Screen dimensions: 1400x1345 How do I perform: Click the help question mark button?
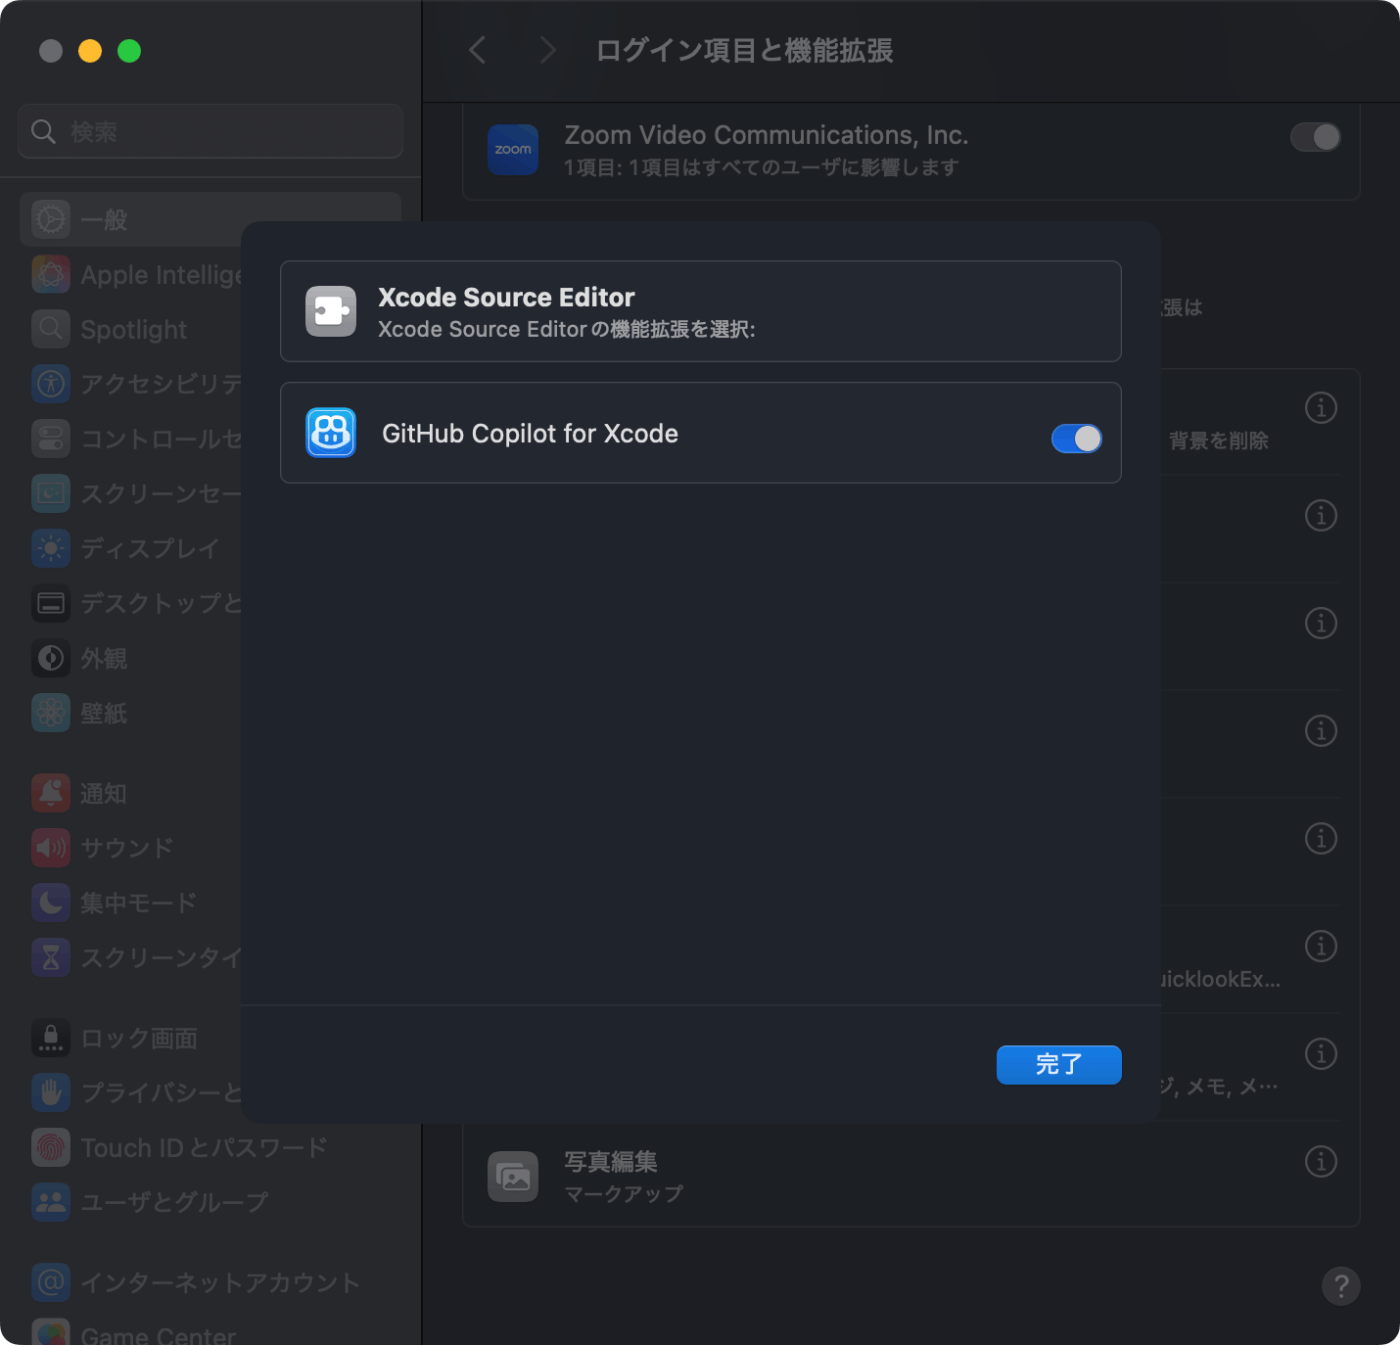[1341, 1286]
